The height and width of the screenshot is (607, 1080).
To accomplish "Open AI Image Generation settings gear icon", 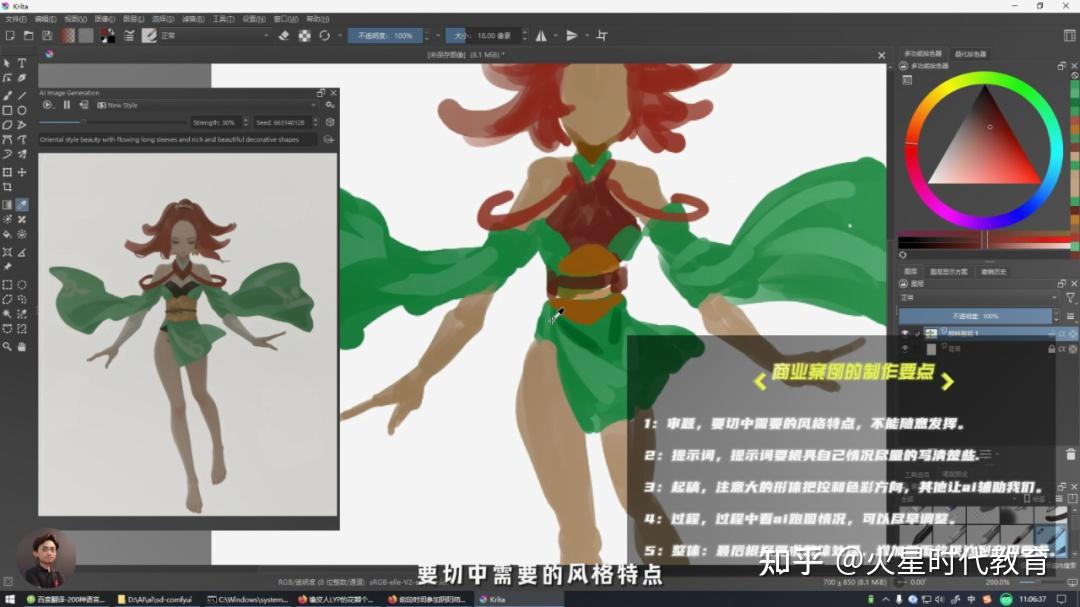I will pos(331,105).
